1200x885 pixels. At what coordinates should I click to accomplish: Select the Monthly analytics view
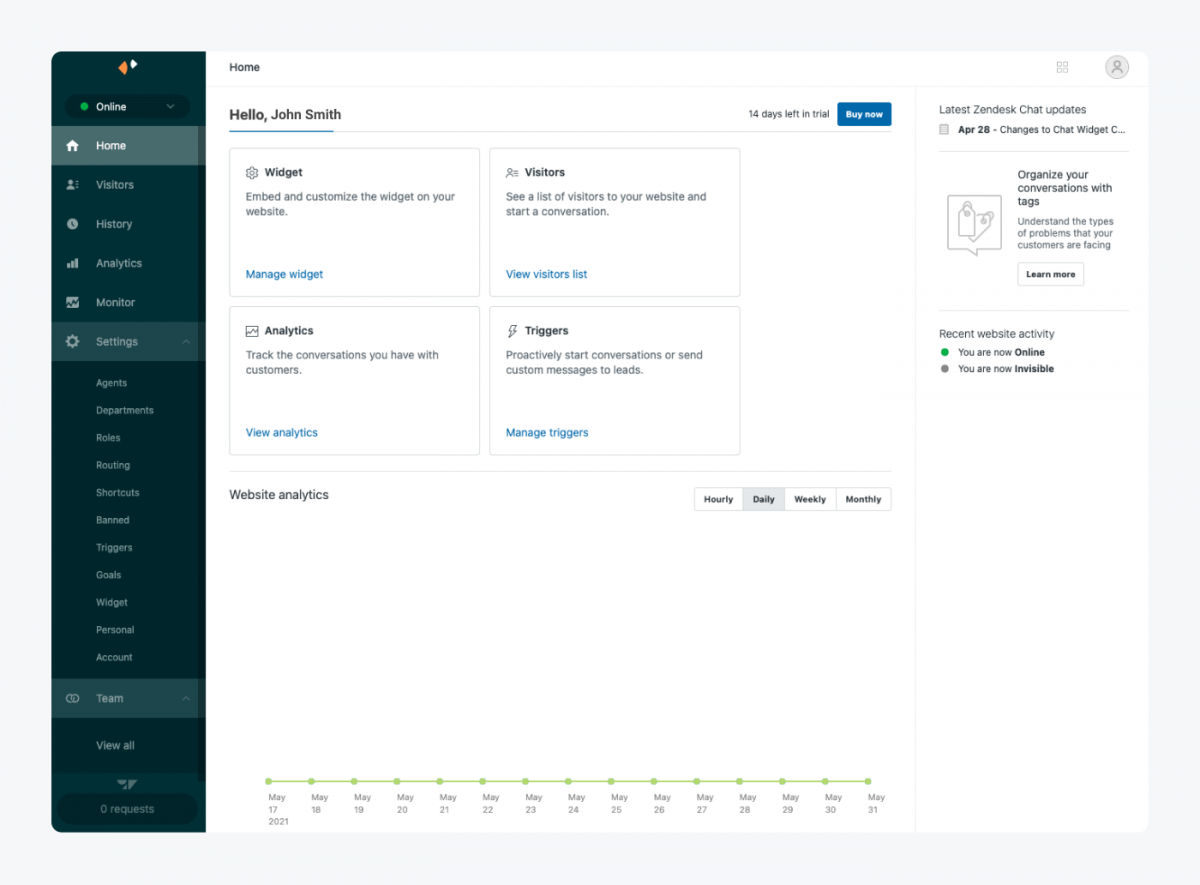pyautogui.click(x=863, y=499)
